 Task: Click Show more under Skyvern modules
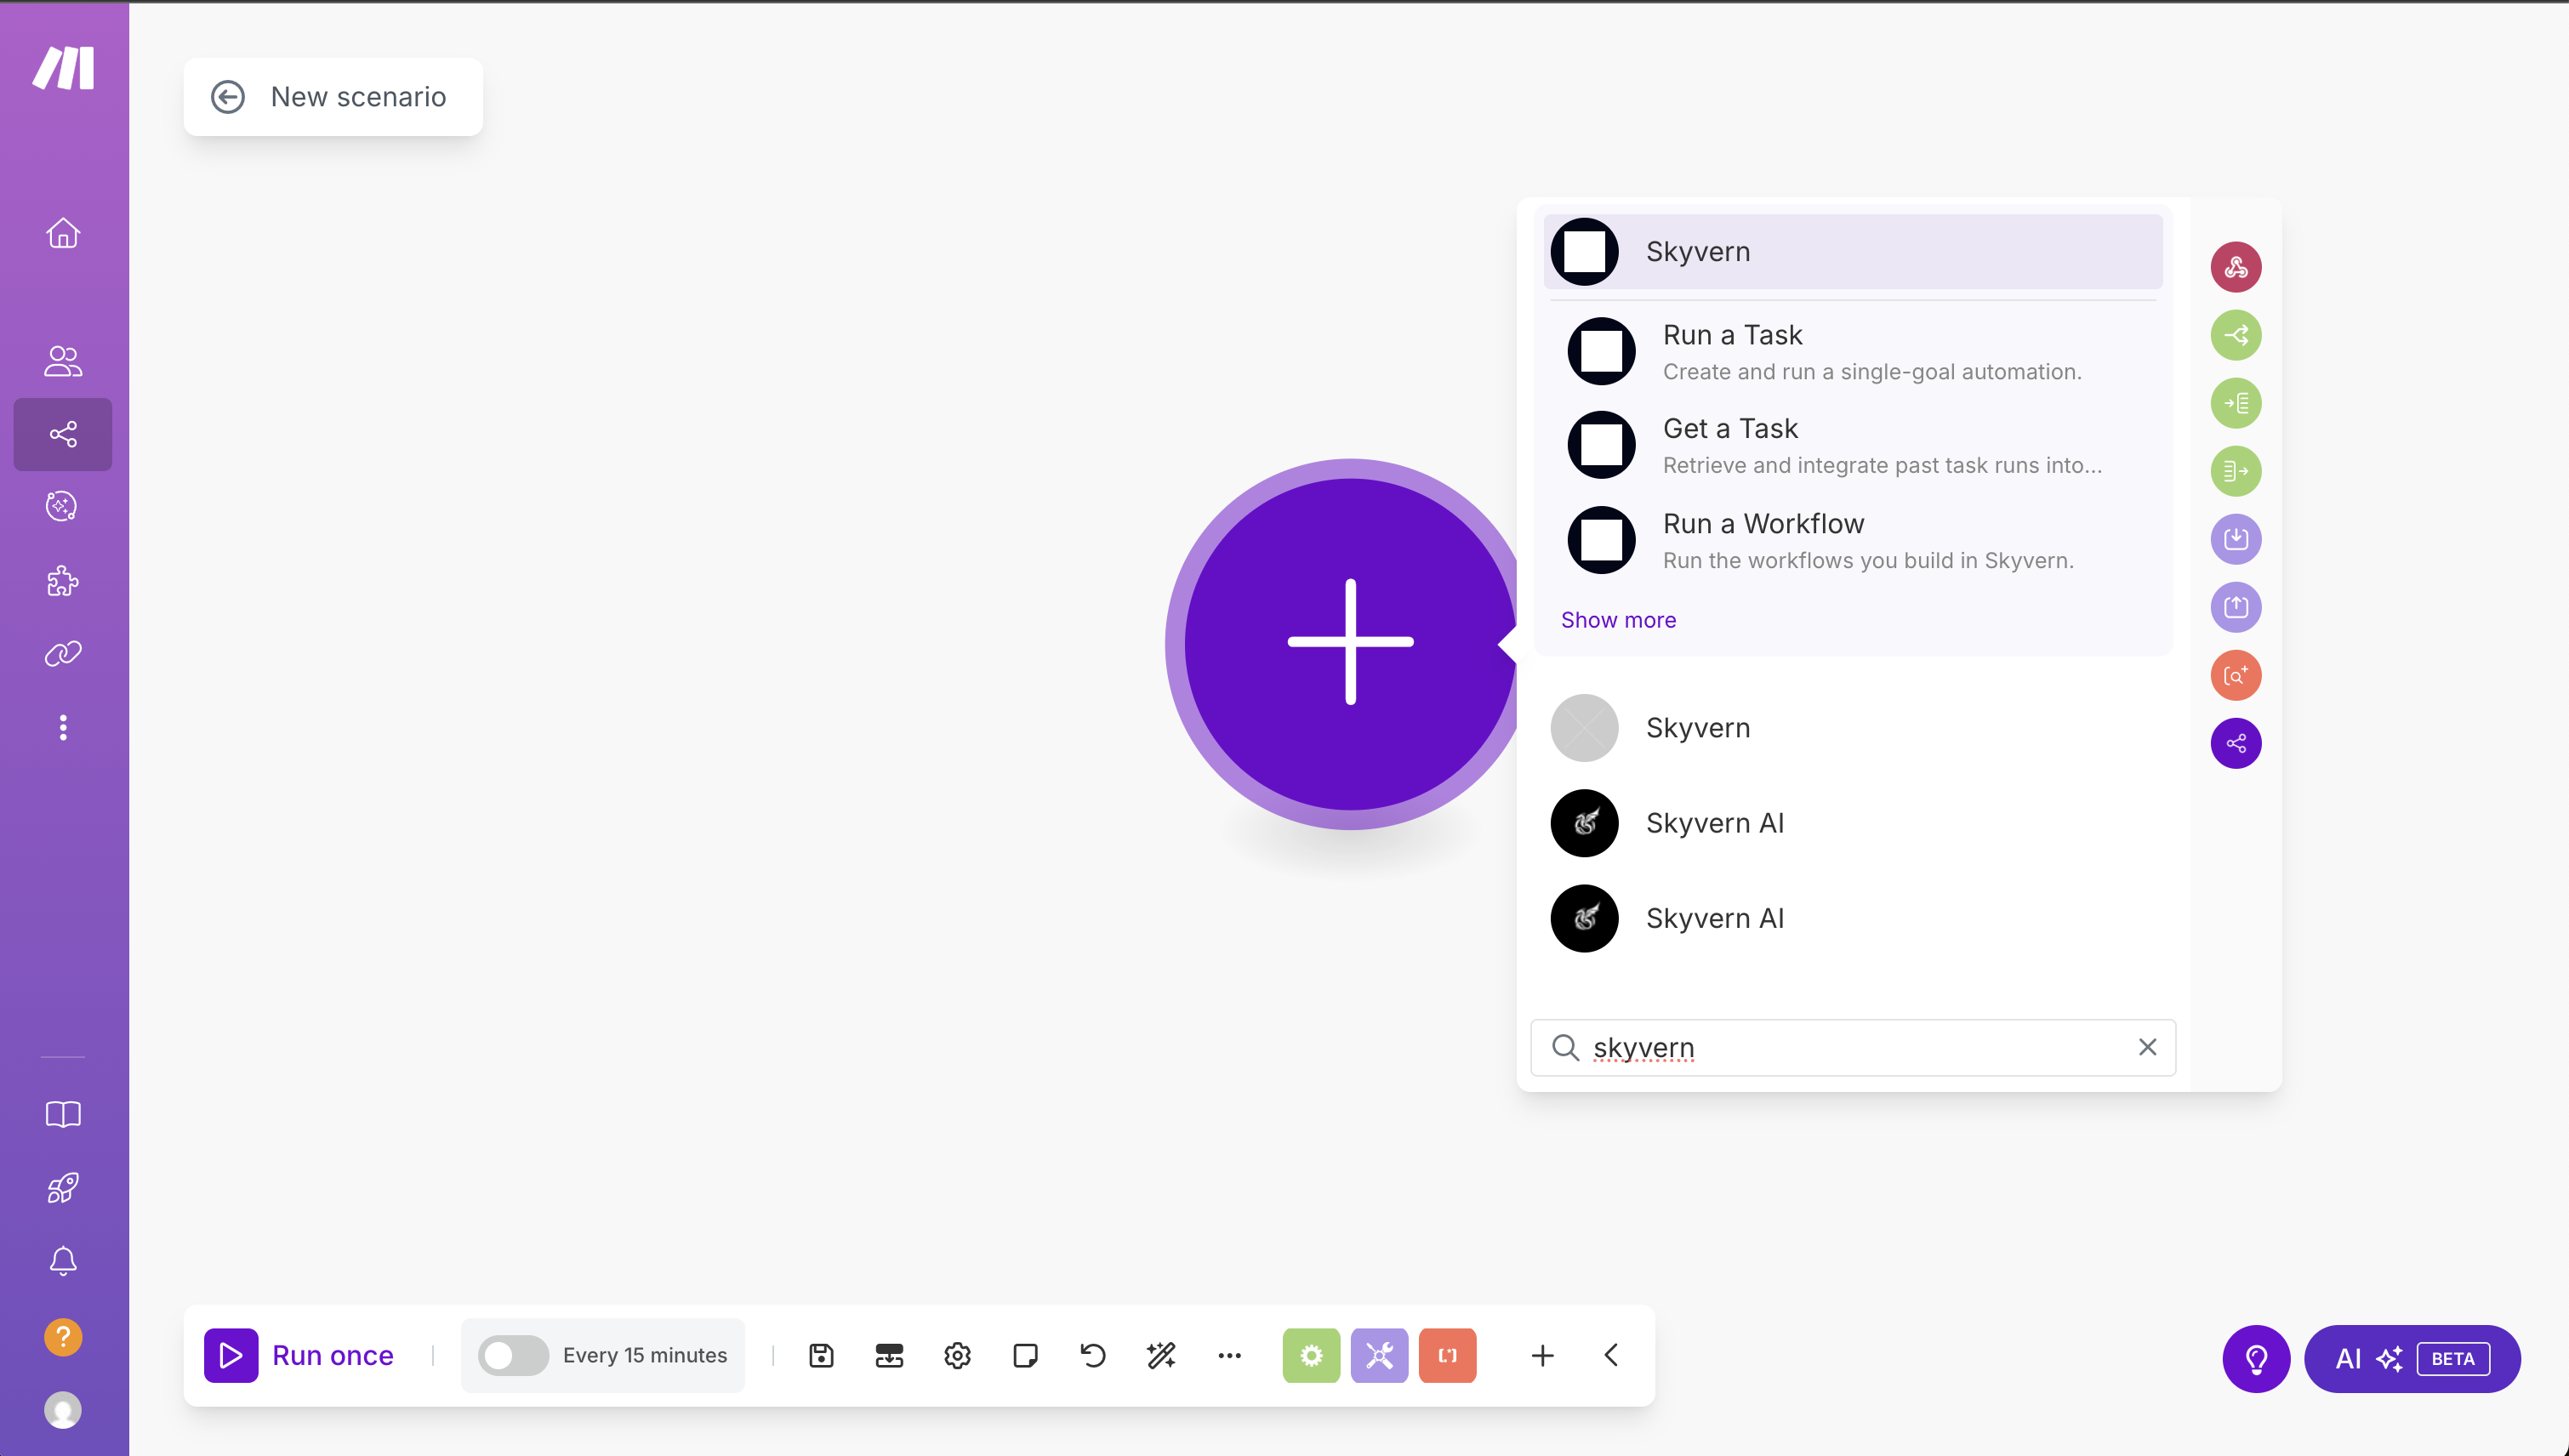(1618, 620)
